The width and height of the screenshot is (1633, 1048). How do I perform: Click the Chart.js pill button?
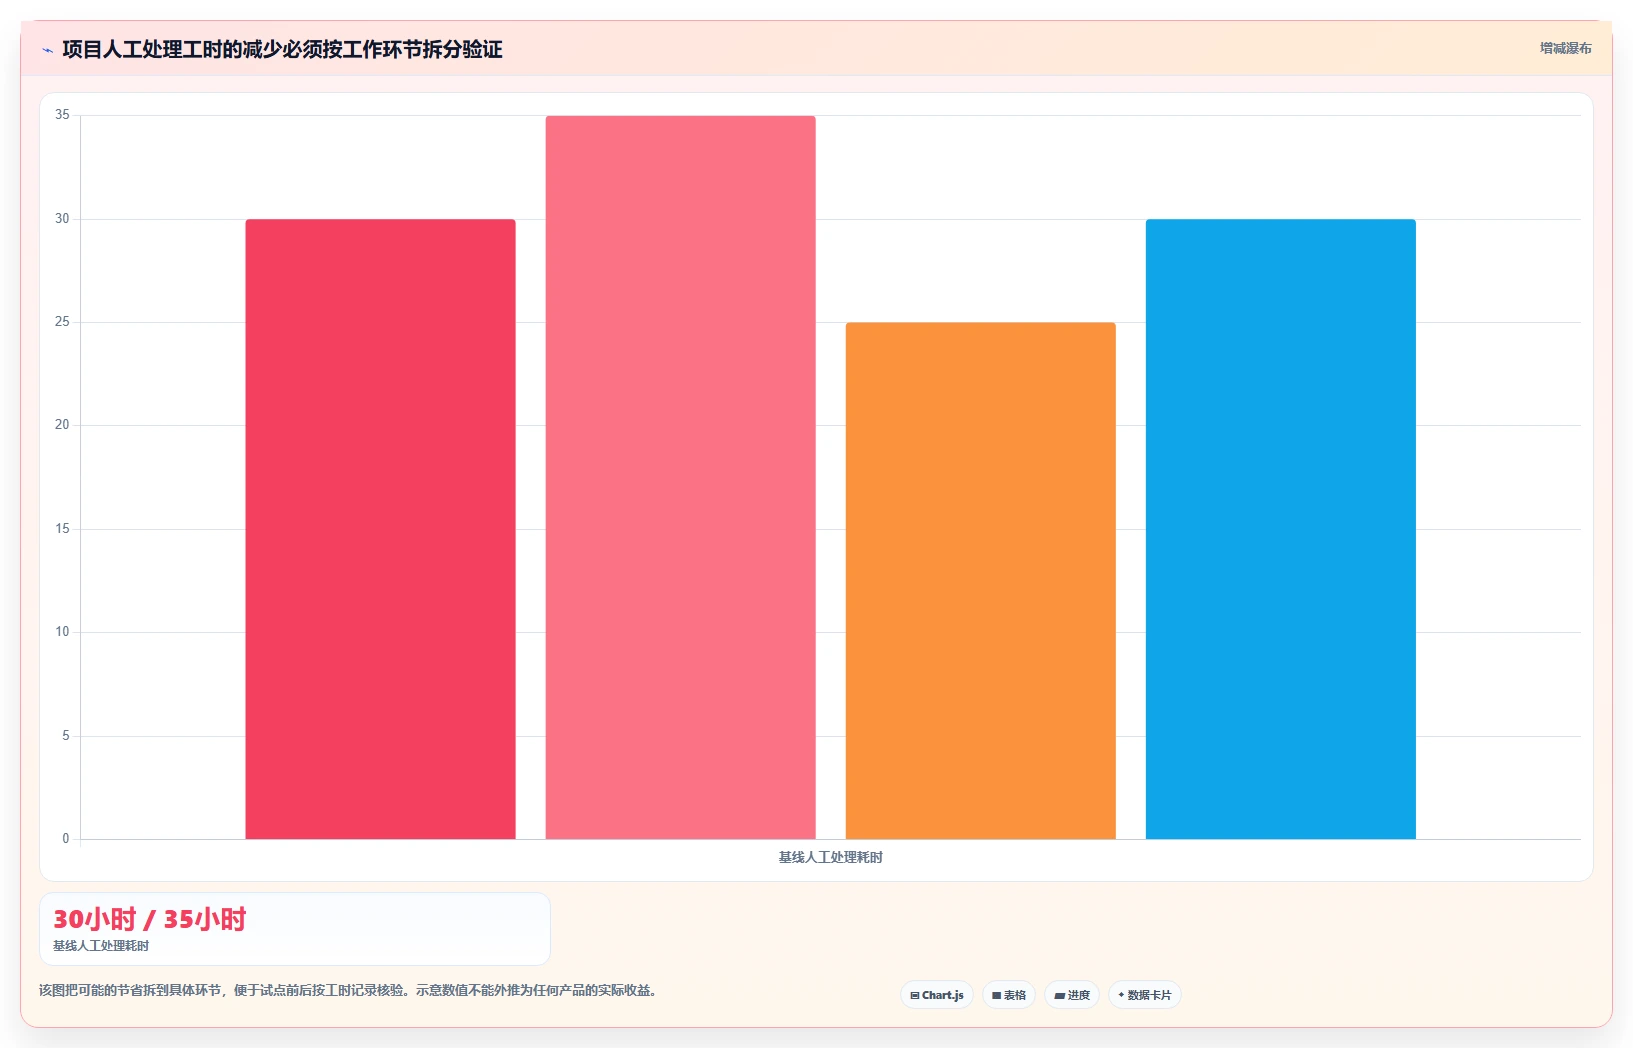tap(937, 995)
